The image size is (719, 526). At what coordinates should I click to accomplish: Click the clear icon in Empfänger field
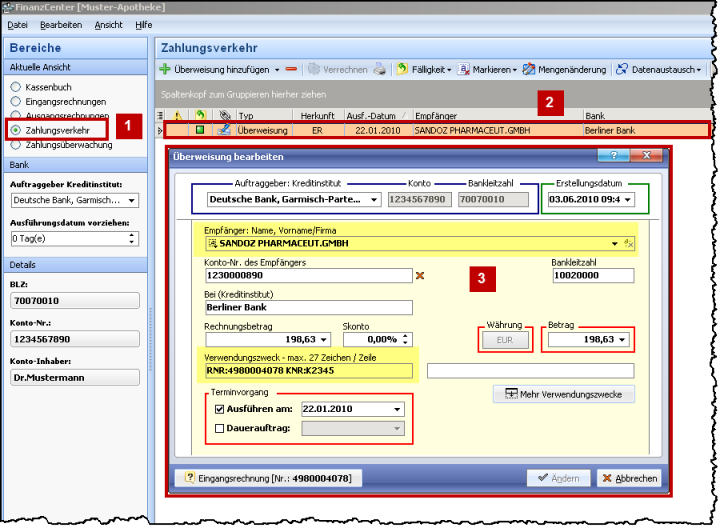(x=628, y=243)
